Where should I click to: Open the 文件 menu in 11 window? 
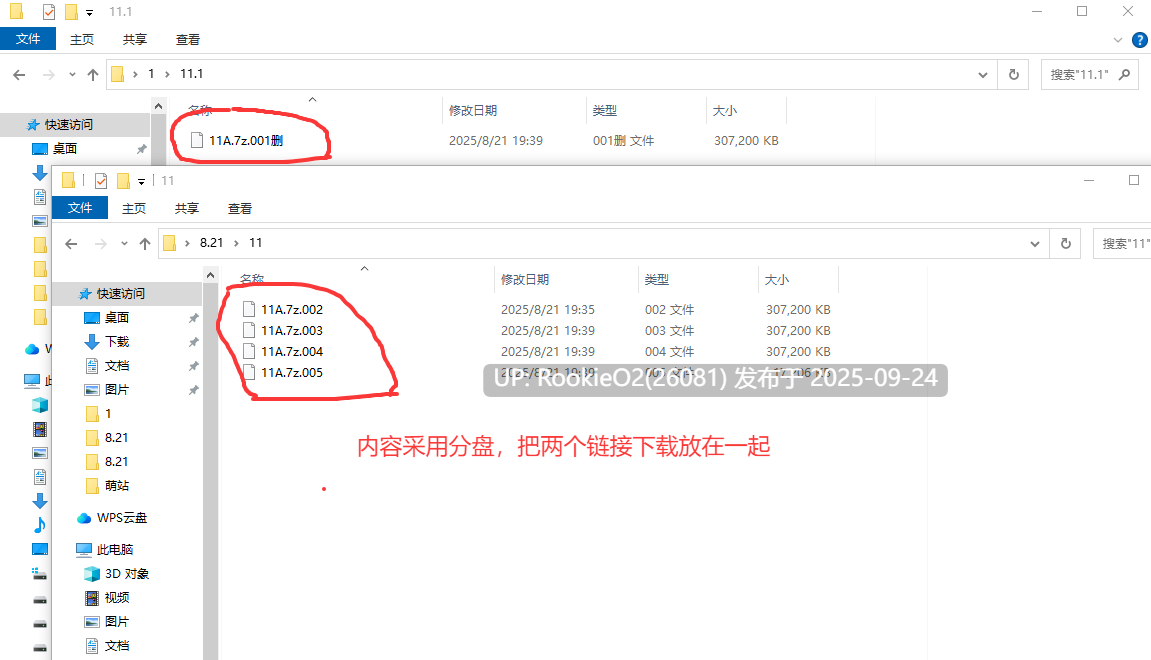(x=80, y=208)
